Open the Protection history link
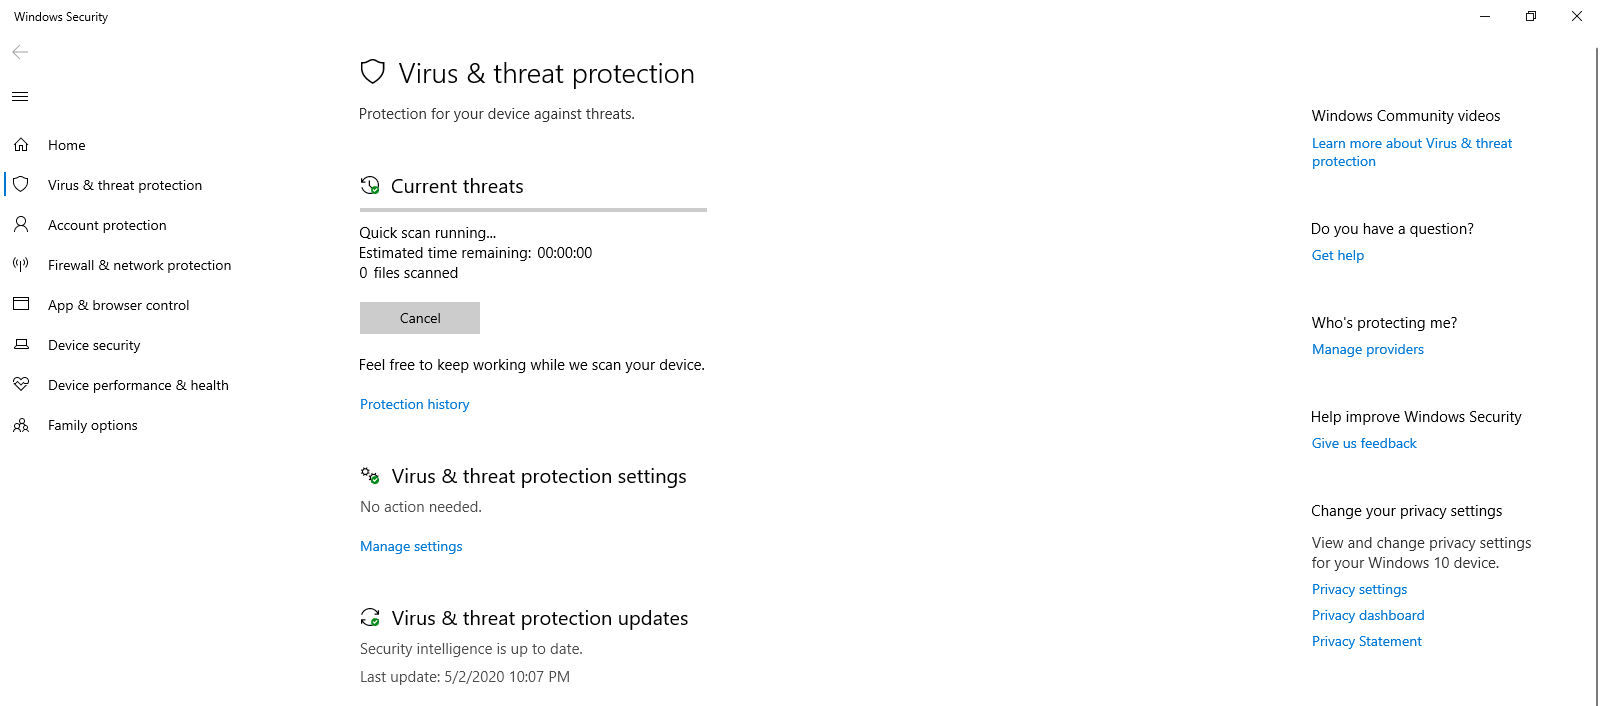Image resolution: width=1600 pixels, height=706 pixels. click(414, 404)
